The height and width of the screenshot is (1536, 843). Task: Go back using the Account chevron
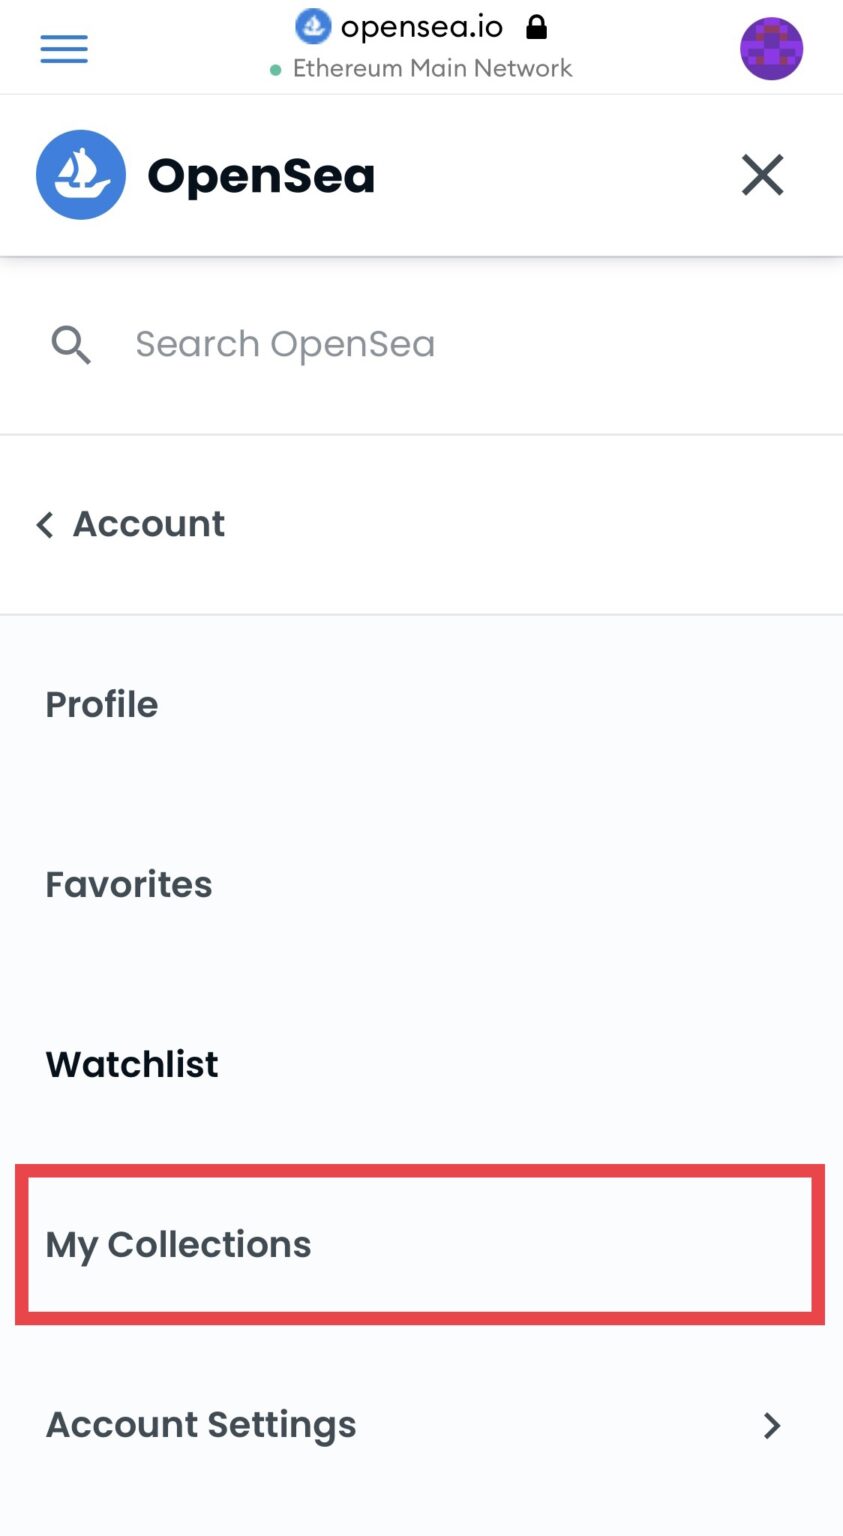(45, 525)
